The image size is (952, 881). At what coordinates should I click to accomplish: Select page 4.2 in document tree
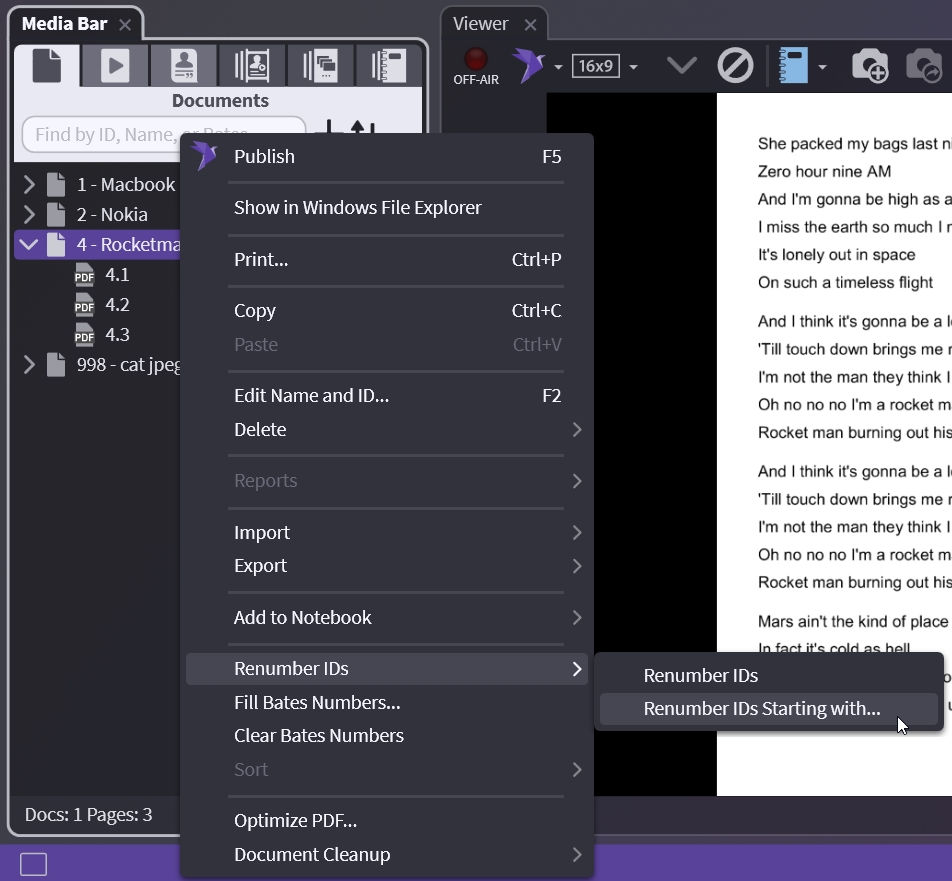pyautogui.click(x=117, y=305)
